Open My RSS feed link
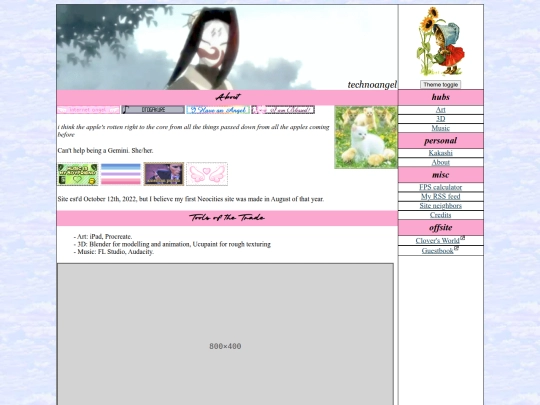540x405 pixels. coord(440,197)
